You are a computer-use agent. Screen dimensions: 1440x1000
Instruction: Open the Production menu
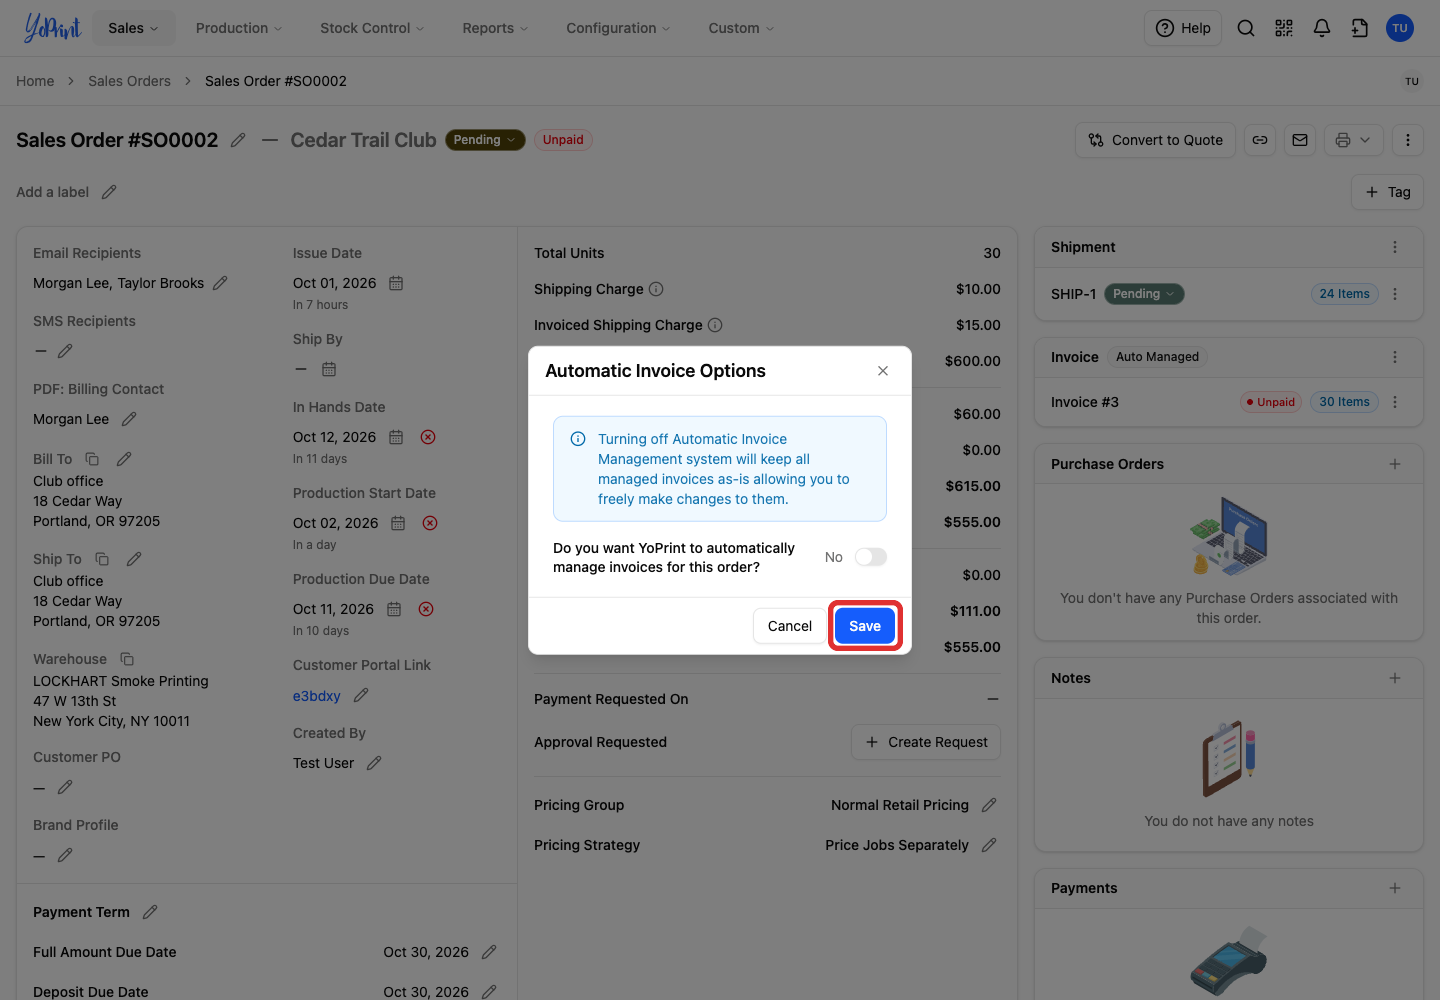click(239, 28)
